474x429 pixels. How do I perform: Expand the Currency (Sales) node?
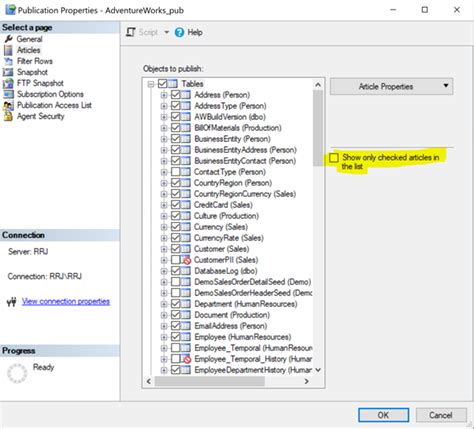pyautogui.click(x=164, y=227)
